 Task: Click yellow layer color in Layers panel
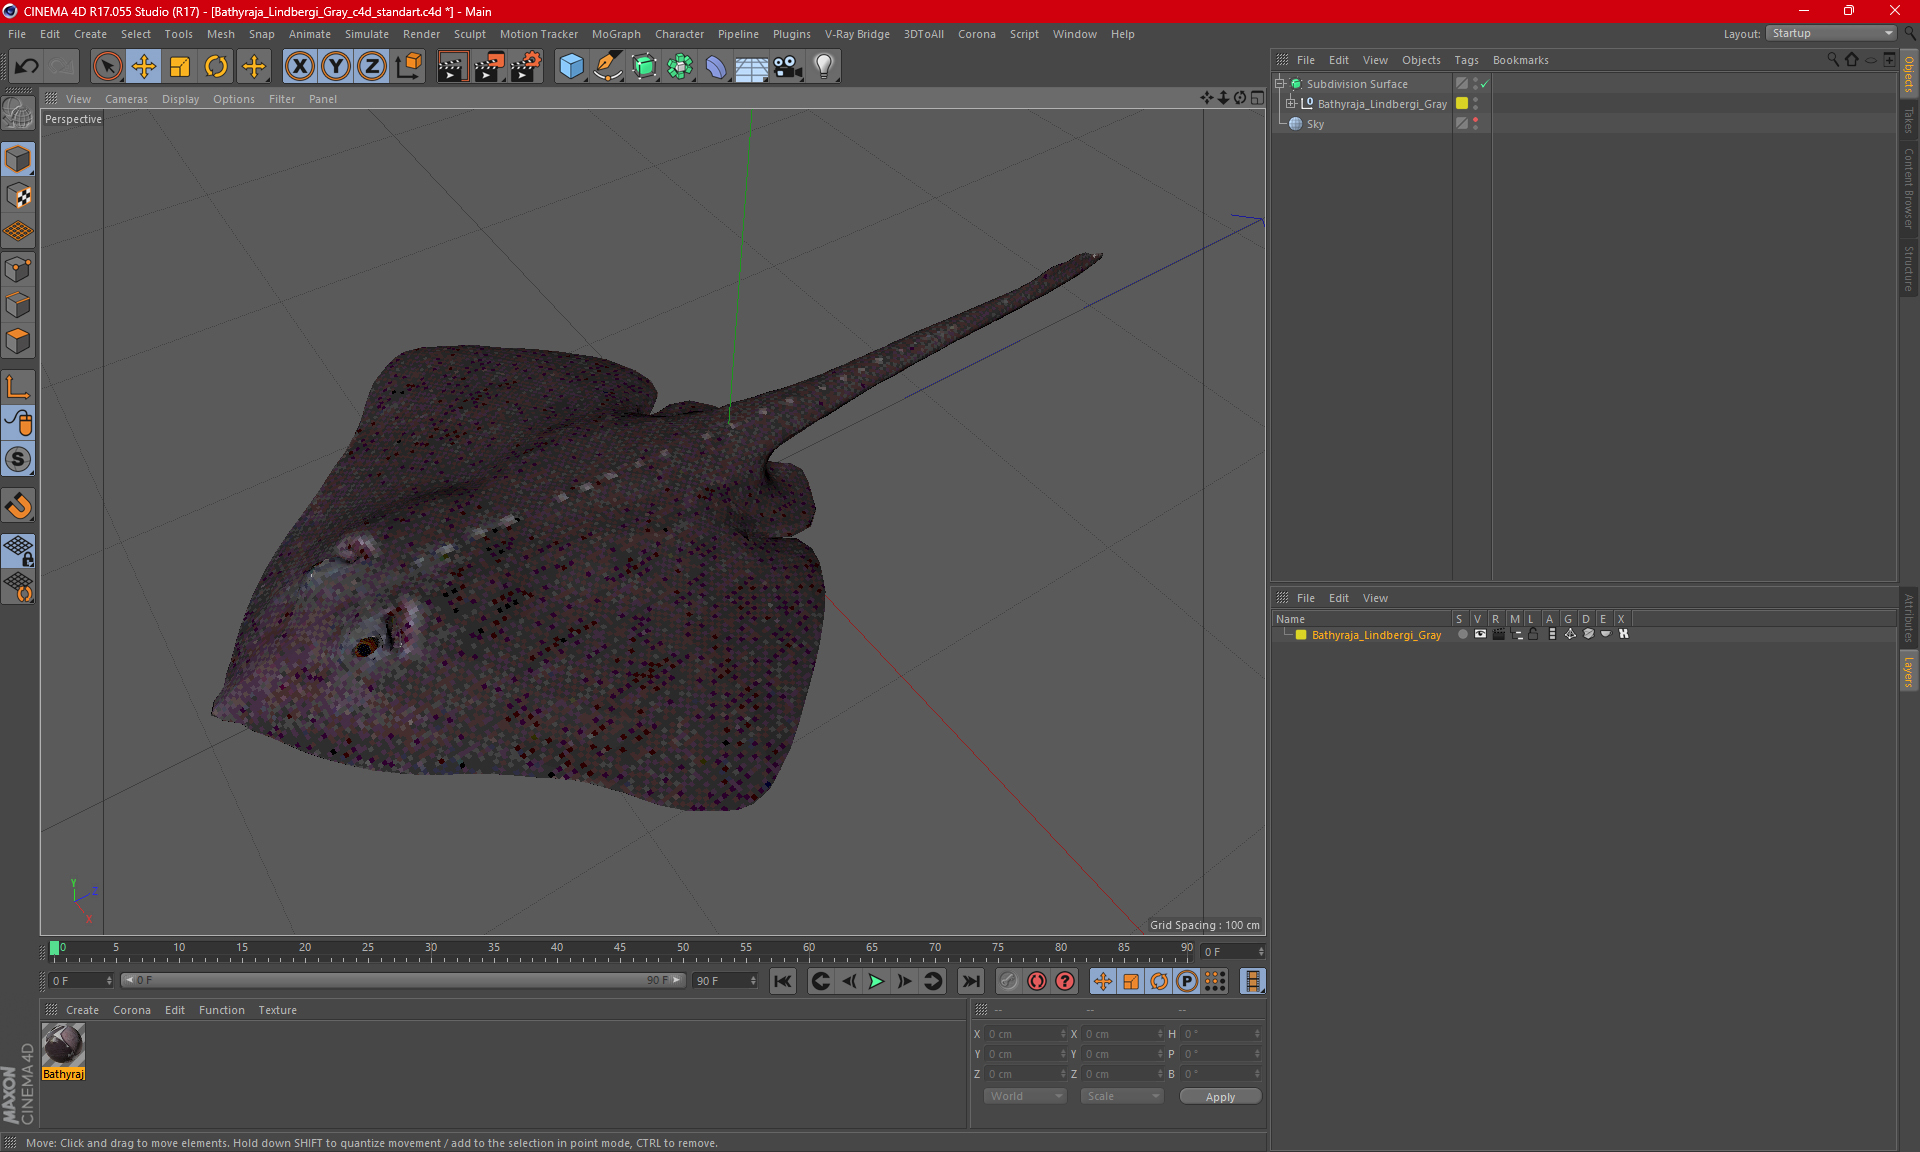coord(1301,635)
